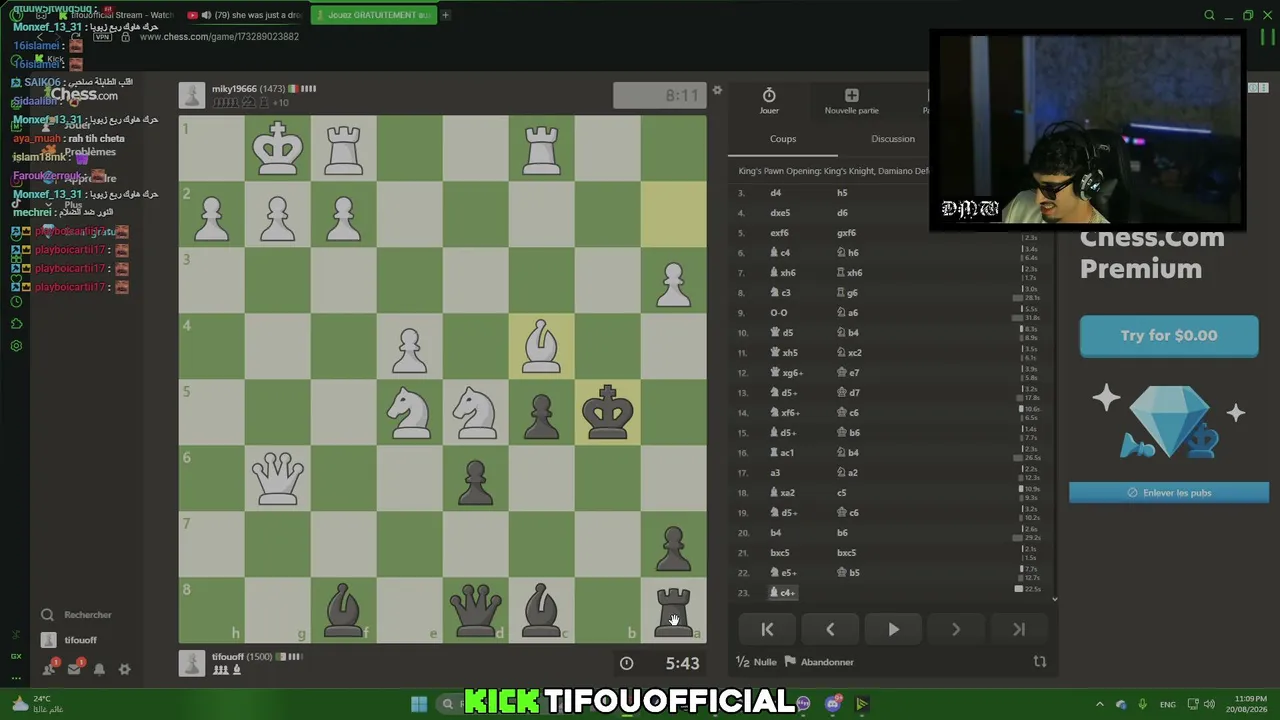Select the highlighted move c4+ in row 23
This screenshot has height=720, width=1280.
tap(783, 593)
